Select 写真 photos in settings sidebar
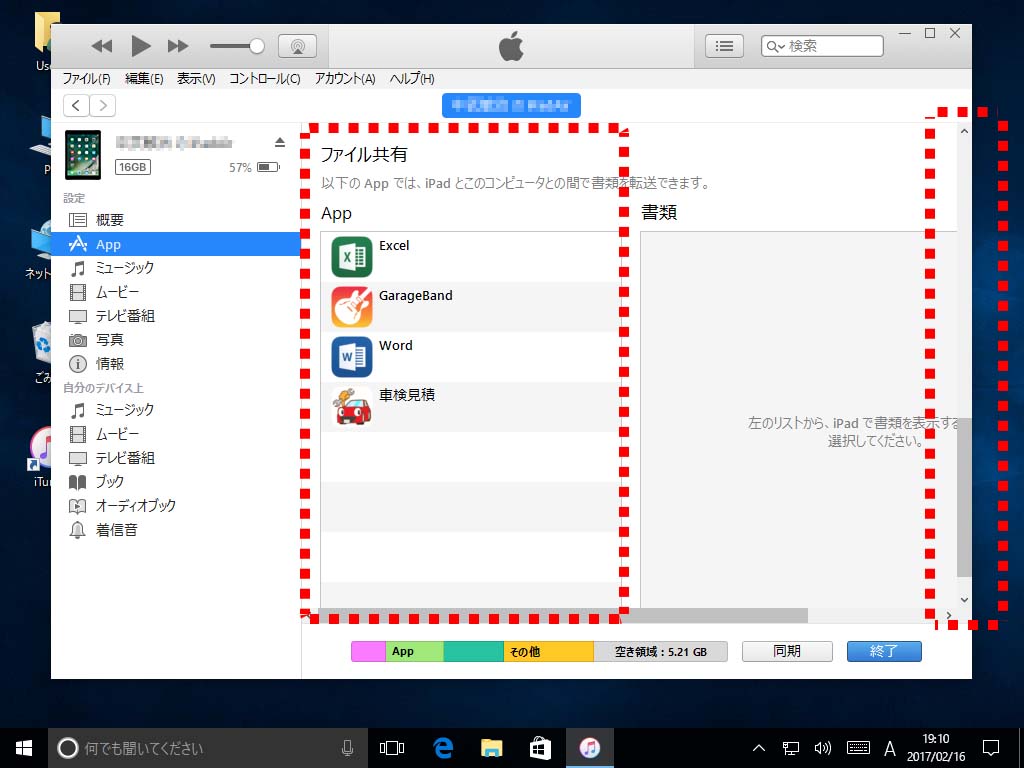The image size is (1024, 768). [109, 340]
